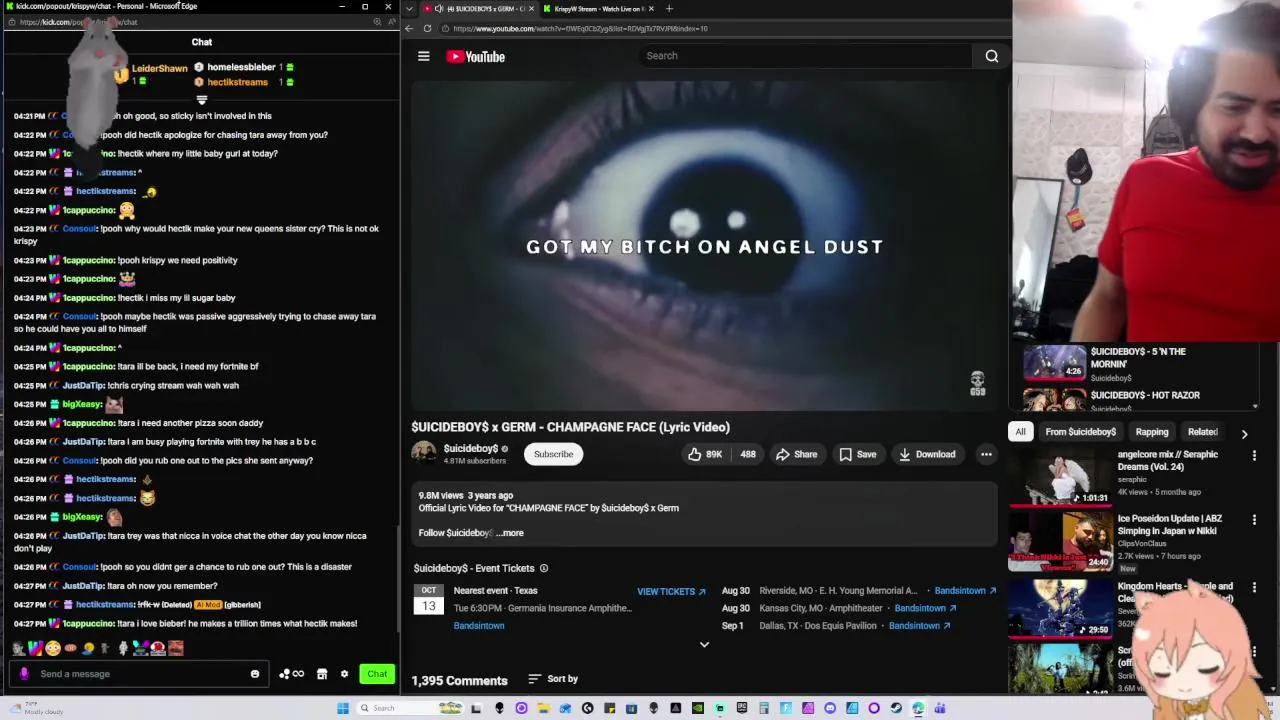Open the Kick chat shop icon
The image size is (1280, 720).
click(x=322, y=674)
